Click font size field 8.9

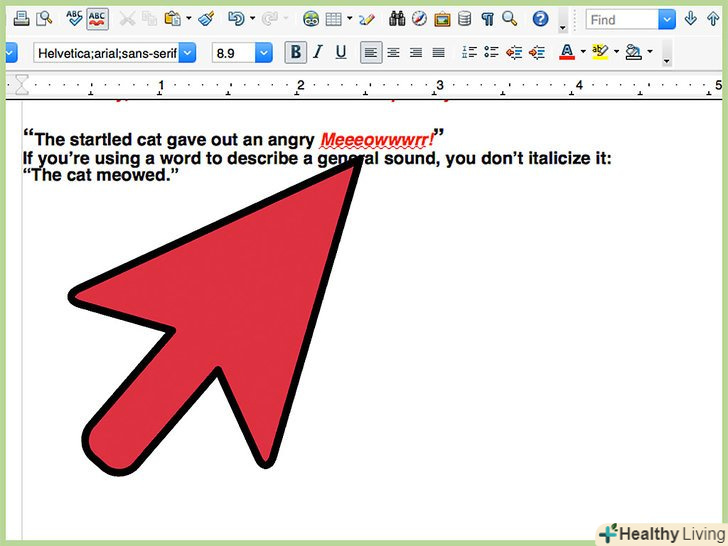pyautogui.click(x=234, y=53)
